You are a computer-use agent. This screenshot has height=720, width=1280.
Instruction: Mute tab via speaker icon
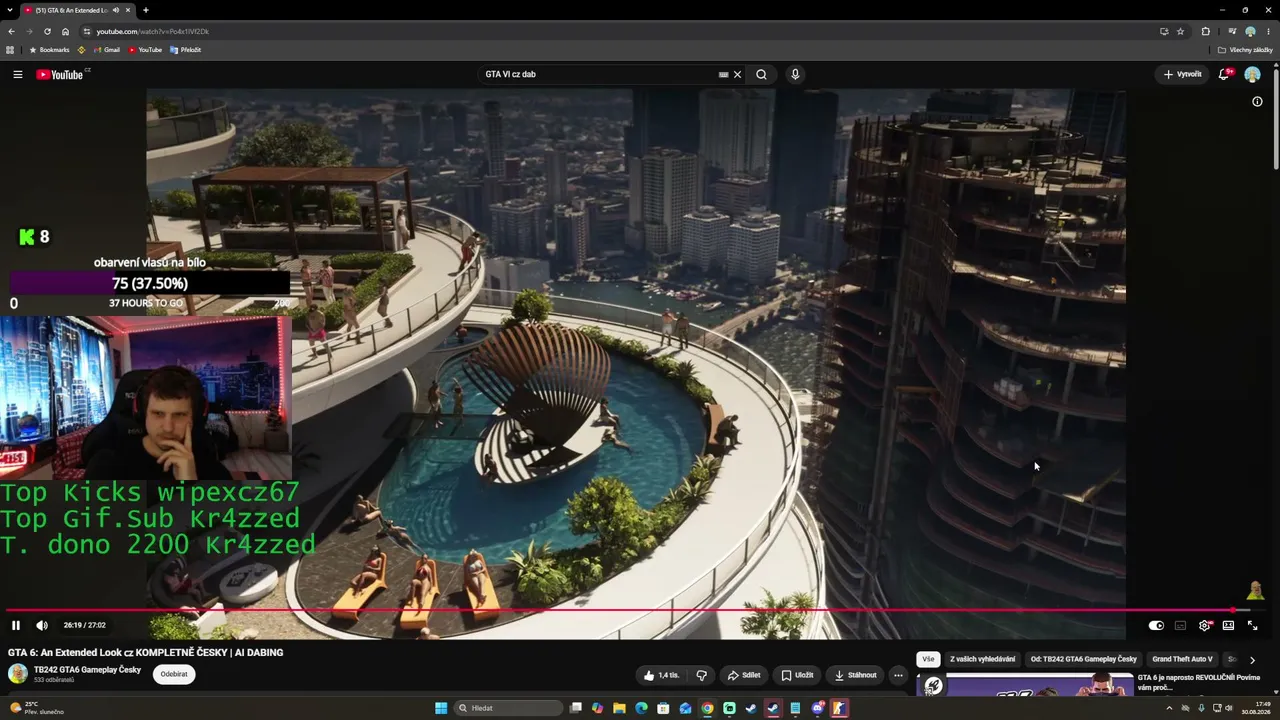[x=114, y=10]
